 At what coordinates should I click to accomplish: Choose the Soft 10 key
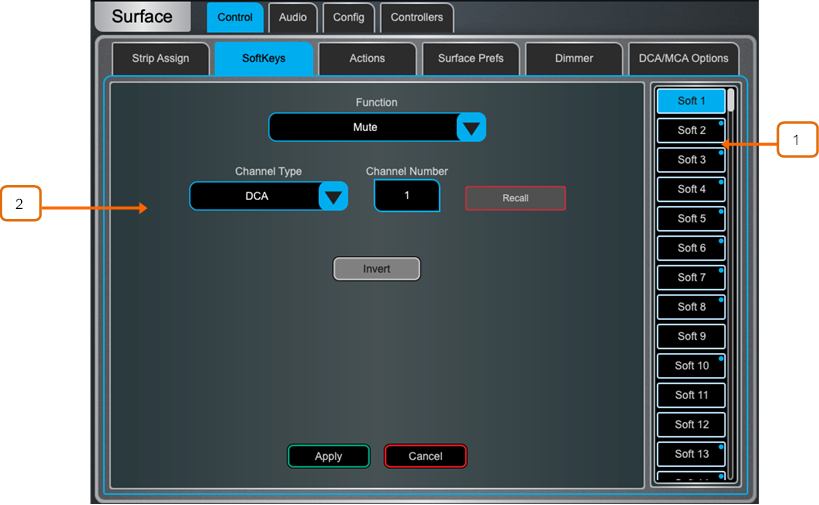(x=691, y=366)
